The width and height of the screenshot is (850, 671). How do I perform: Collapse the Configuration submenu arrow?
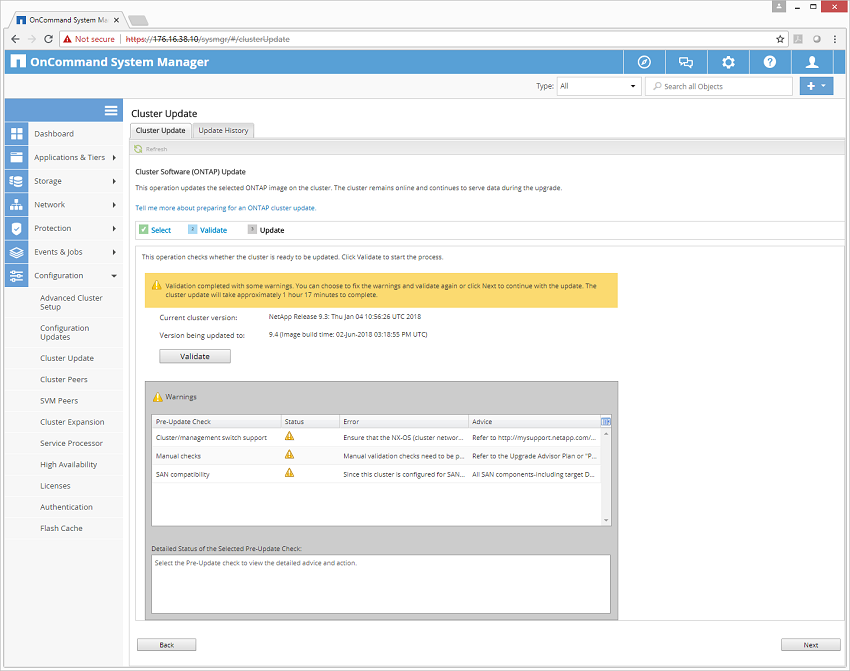click(114, 276)
